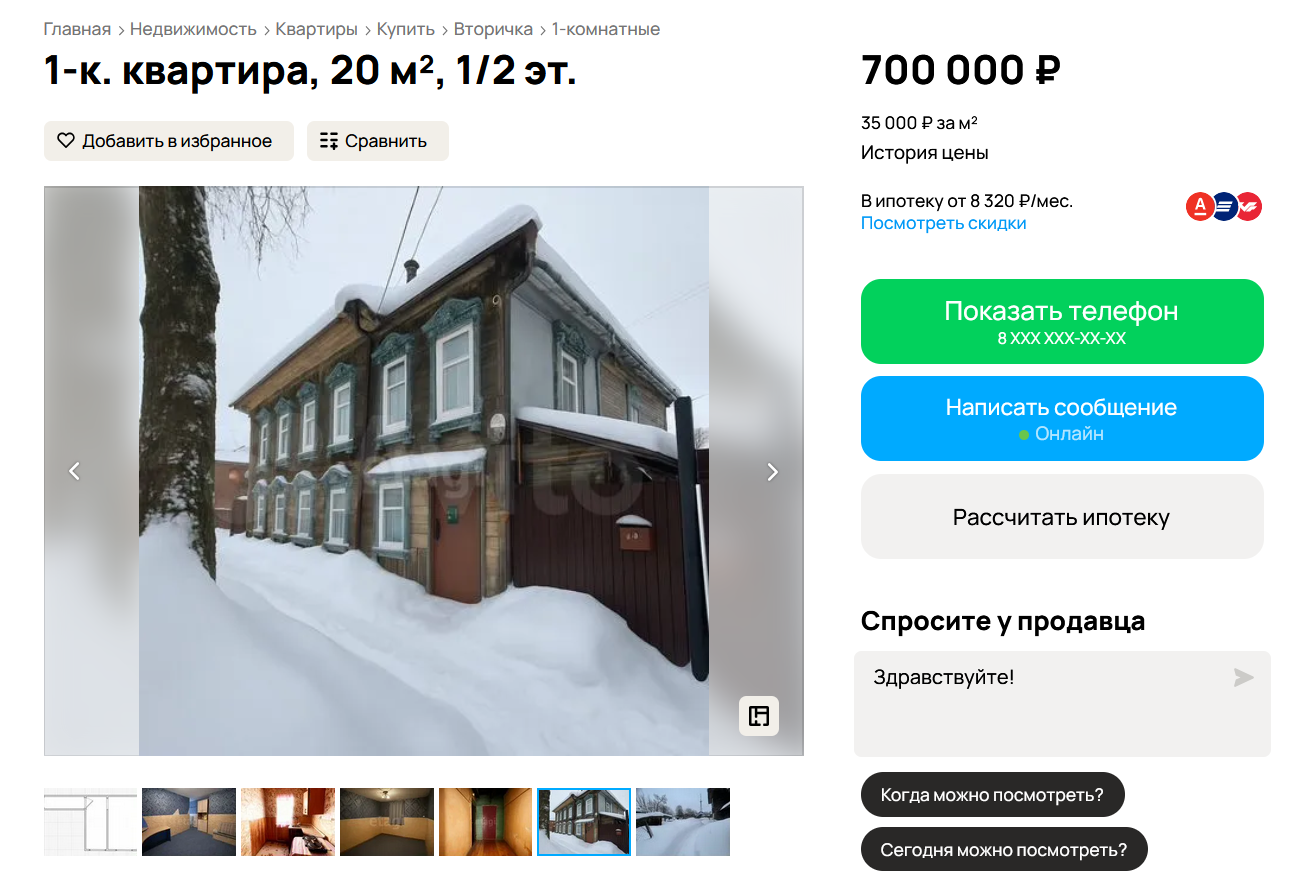The width and height of the screenshot is (1311, 873).
Task: Open Вторичка breadcrumb item
Action: point(493,29)
